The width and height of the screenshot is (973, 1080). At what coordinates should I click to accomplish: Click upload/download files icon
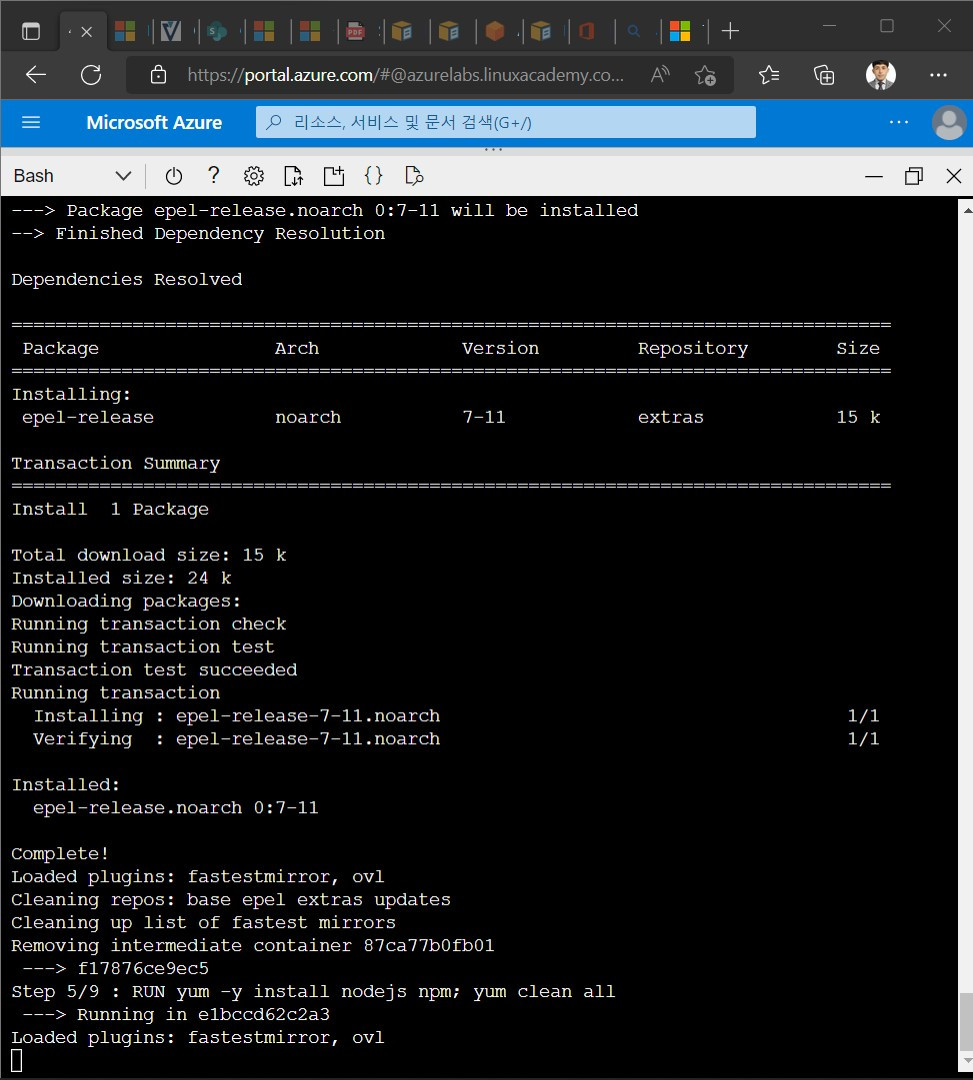click(293, 176)
